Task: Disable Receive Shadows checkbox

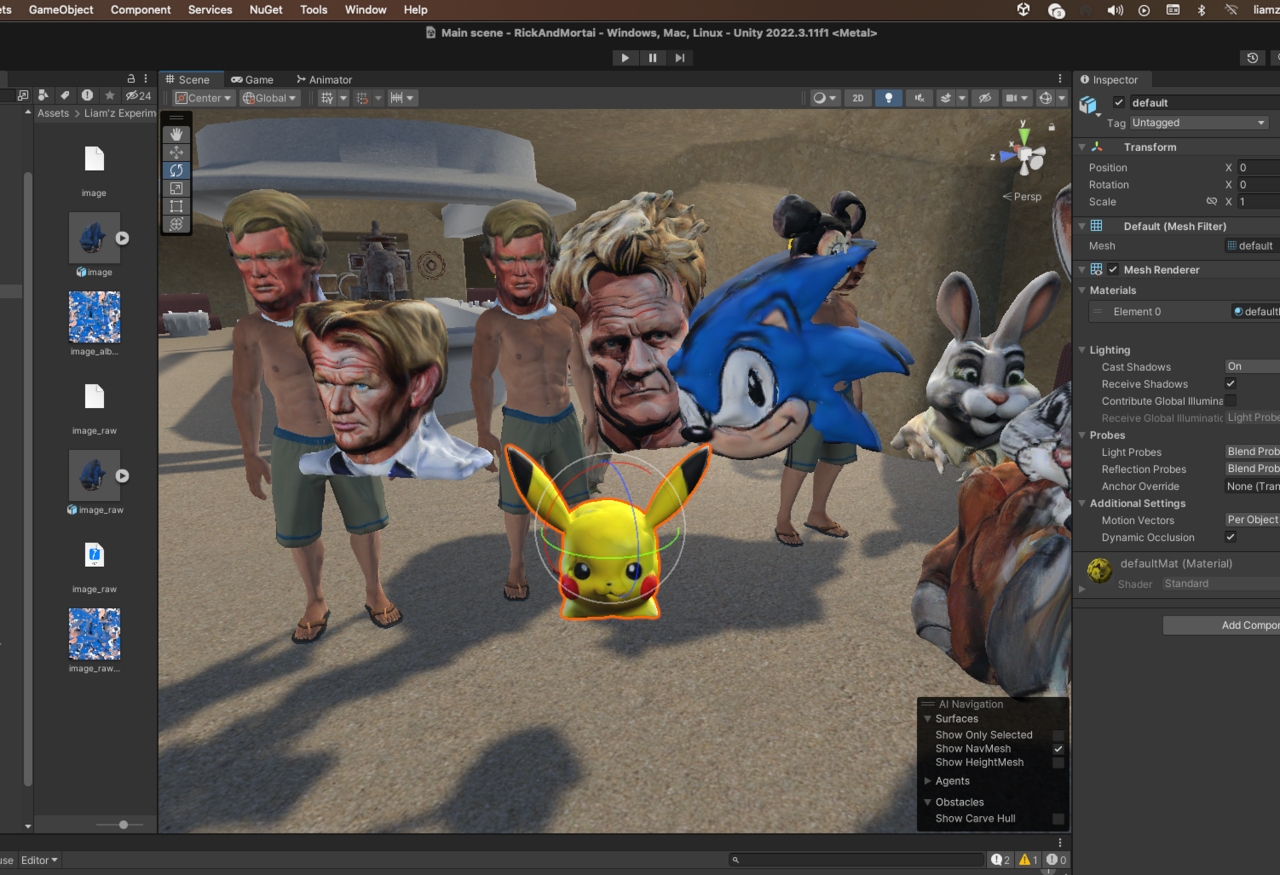Action: click(x=1231, y=384)
